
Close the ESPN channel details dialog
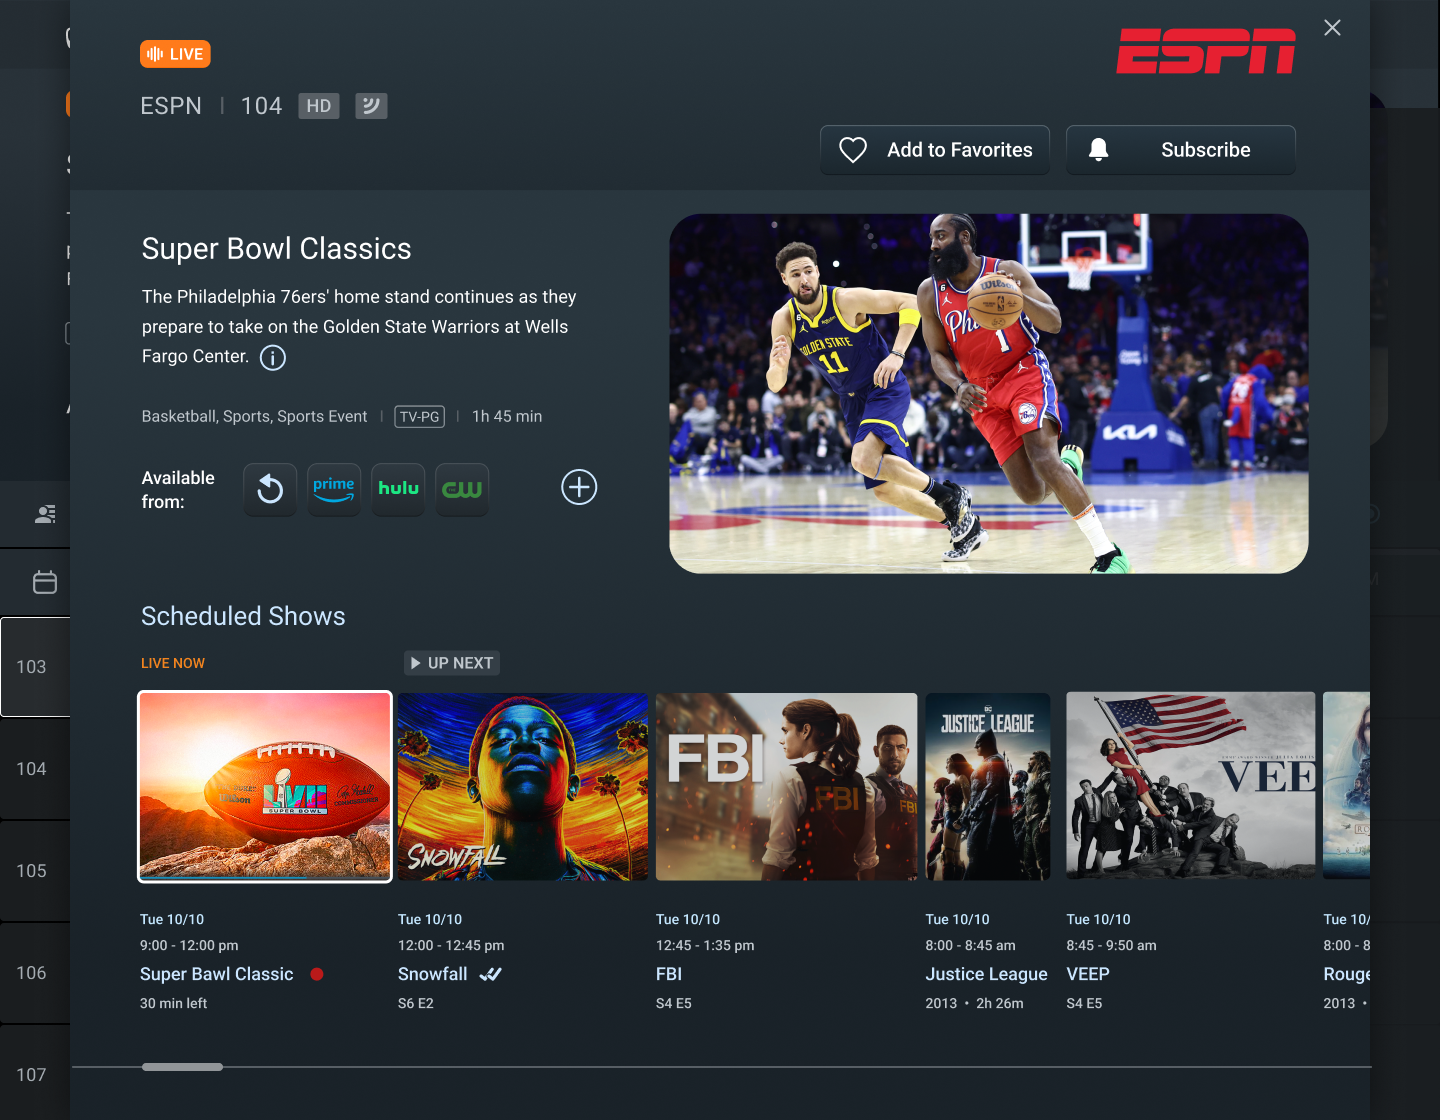tap(1332, 28)
